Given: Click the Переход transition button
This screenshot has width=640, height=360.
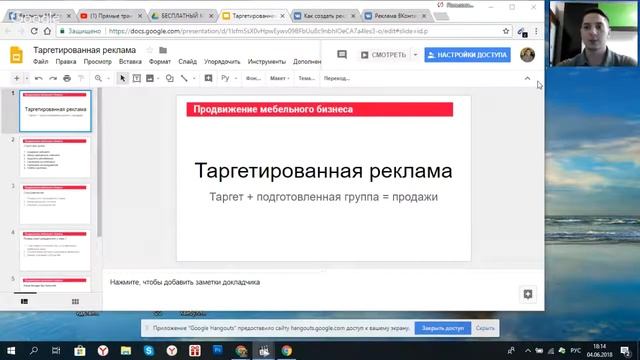Looking at the screenshot, I should (x=337, y=78).
